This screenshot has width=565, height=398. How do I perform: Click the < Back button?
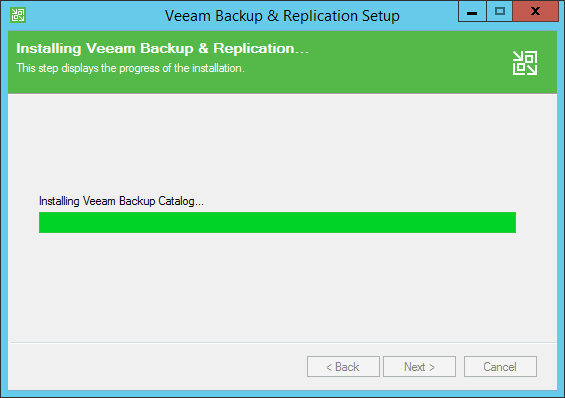coord(343,367)
